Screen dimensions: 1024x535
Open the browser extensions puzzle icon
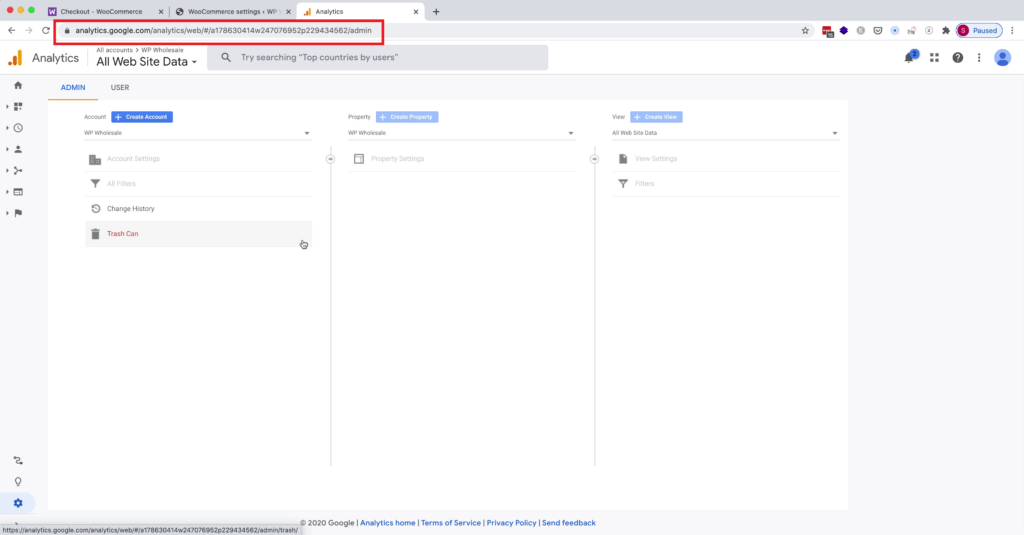pyautogui.click(x=946, y=31)
